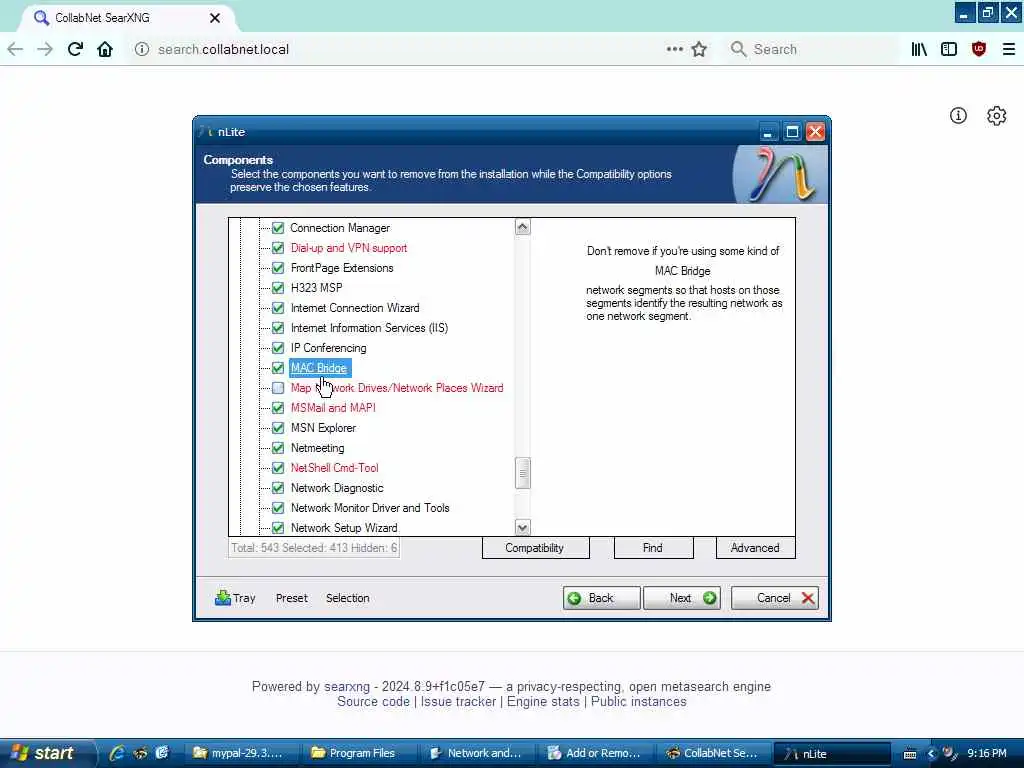
Task: Open the Selection menu
Action: pyautogui.click(x=347, y=598)
